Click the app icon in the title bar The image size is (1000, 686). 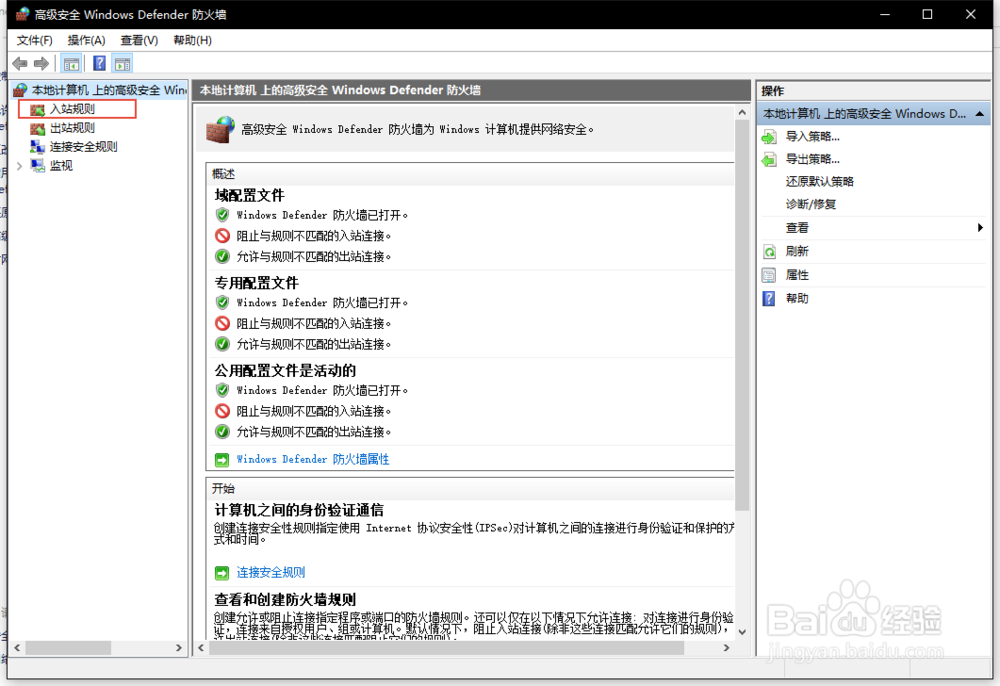pos(23,14)
